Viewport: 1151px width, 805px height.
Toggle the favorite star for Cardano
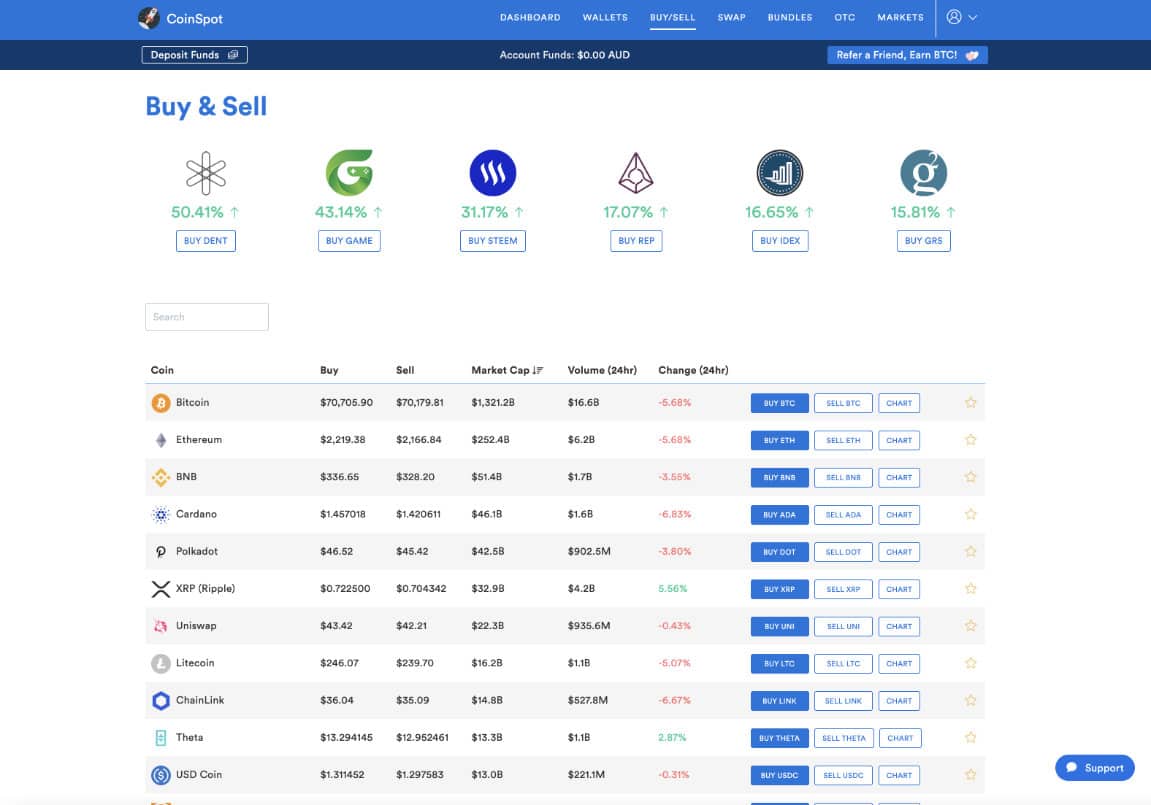coord(970,514)
